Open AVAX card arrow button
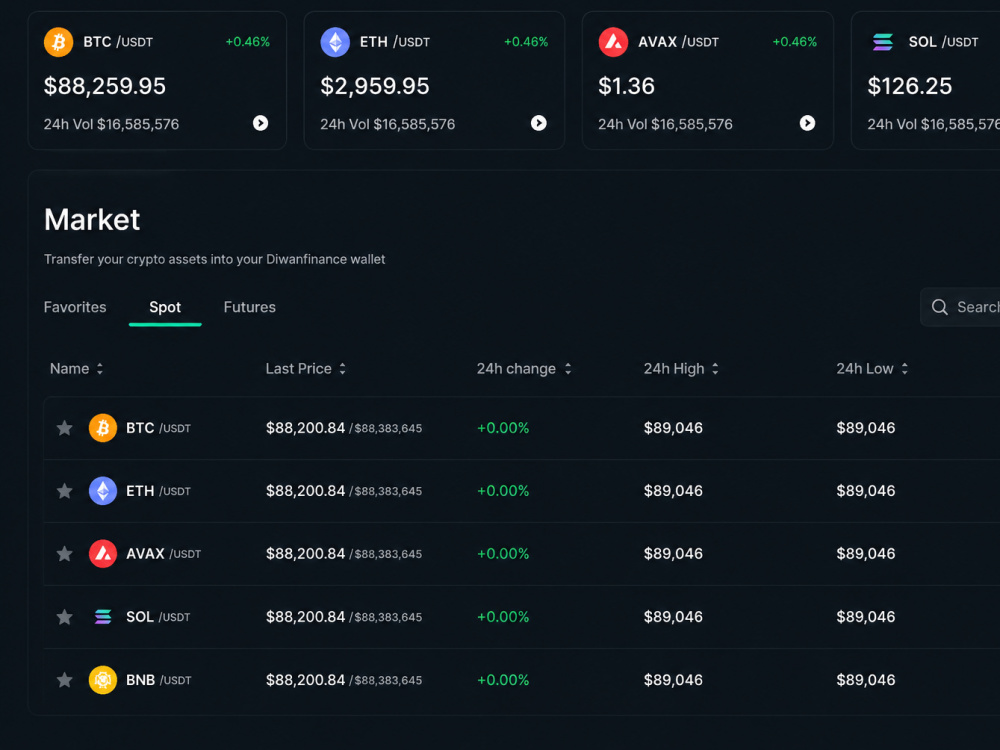 [x=807, y=123]
